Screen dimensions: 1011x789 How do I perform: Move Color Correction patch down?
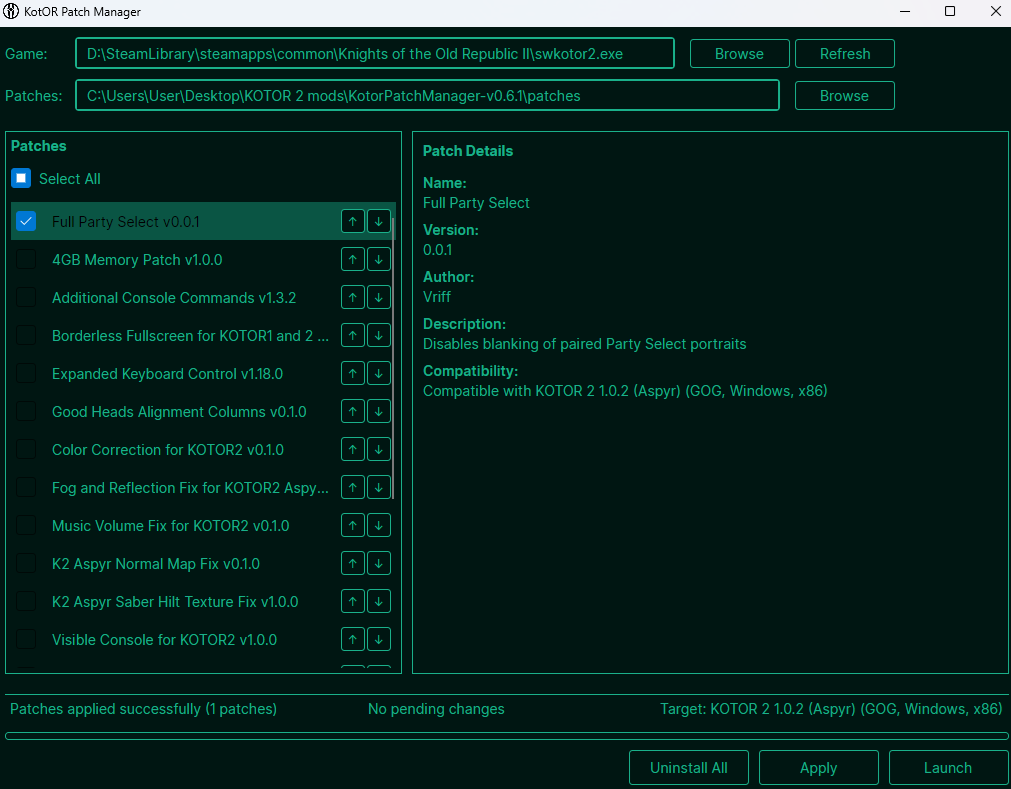pyautogui.click(x=378, y=449)
